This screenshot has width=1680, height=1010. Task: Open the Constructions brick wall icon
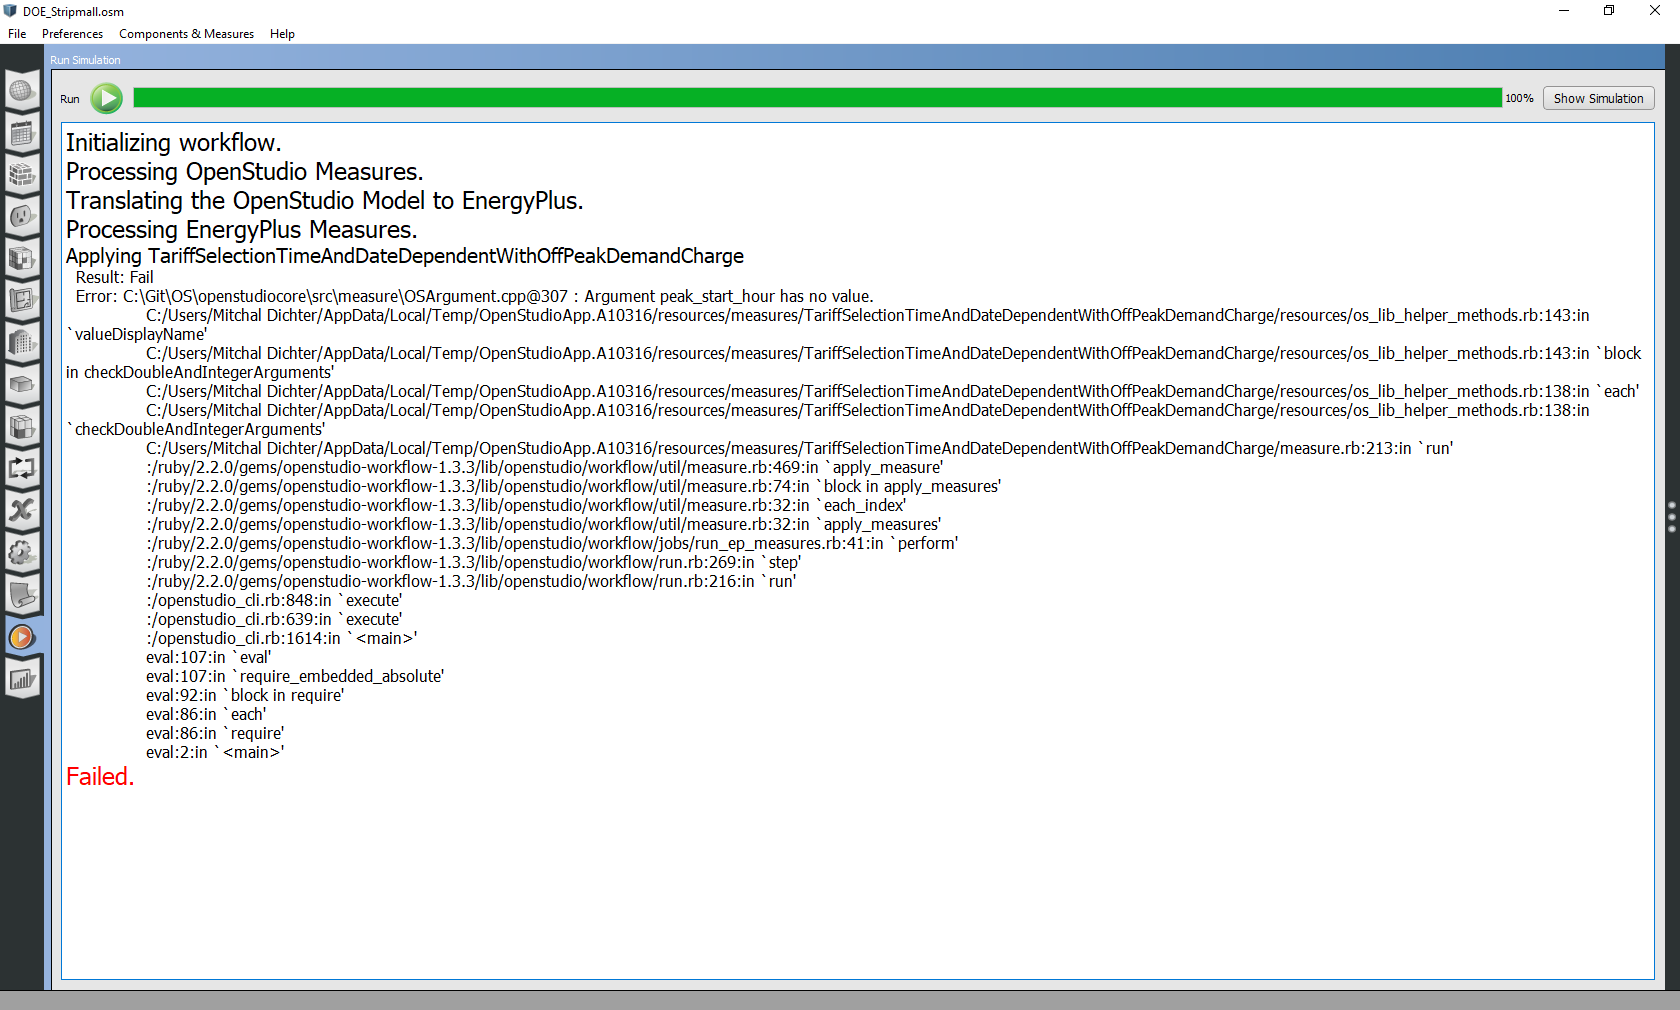click(x=22, y=175)
